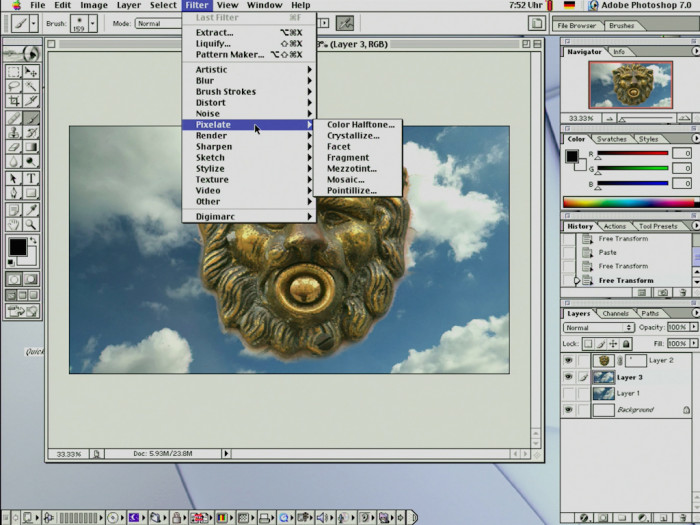Select the Clone Stamp tool
Image resolution: width=700 pixels, height=525 pixels.
pos(14,131)
